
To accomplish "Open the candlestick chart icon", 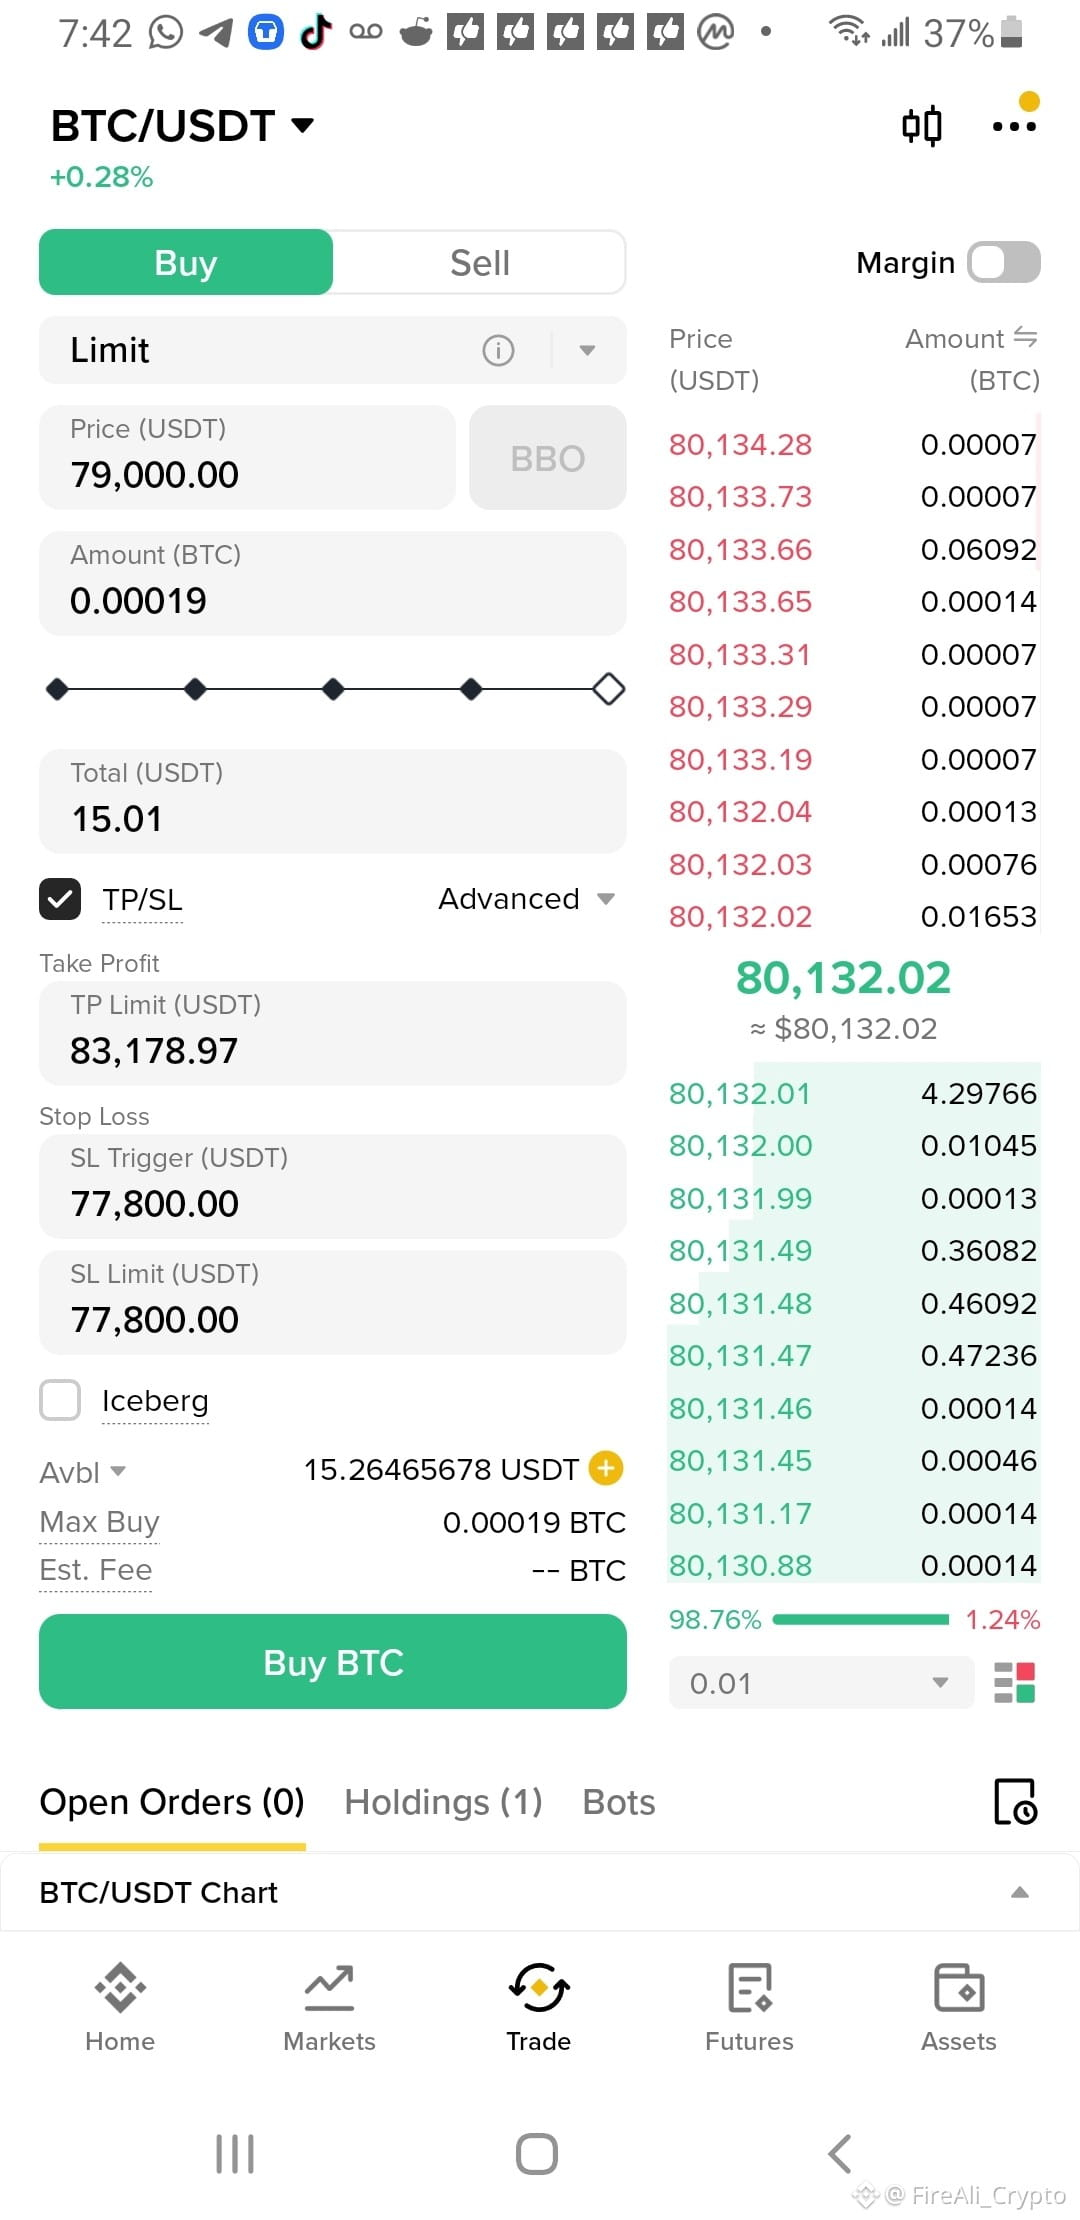I will 921,126.
